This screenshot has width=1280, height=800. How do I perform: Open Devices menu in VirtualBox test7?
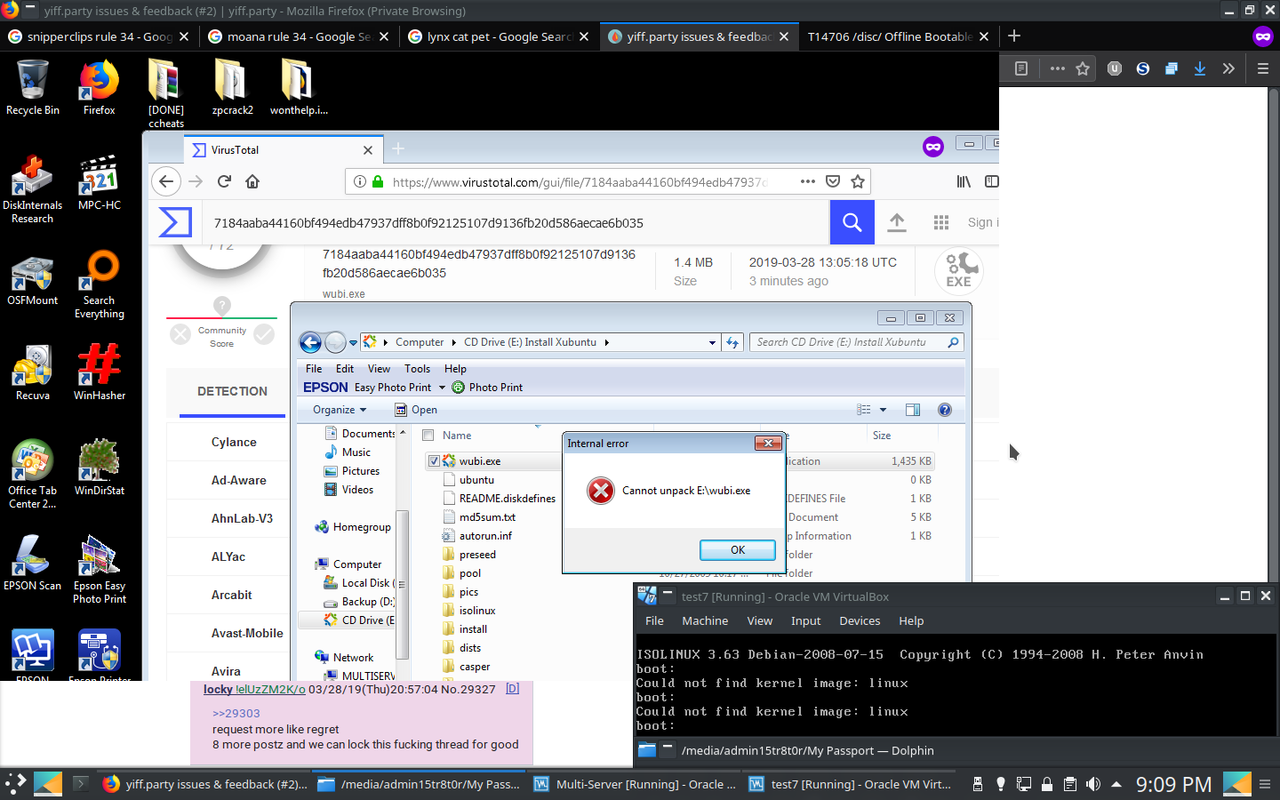(859, 620)
